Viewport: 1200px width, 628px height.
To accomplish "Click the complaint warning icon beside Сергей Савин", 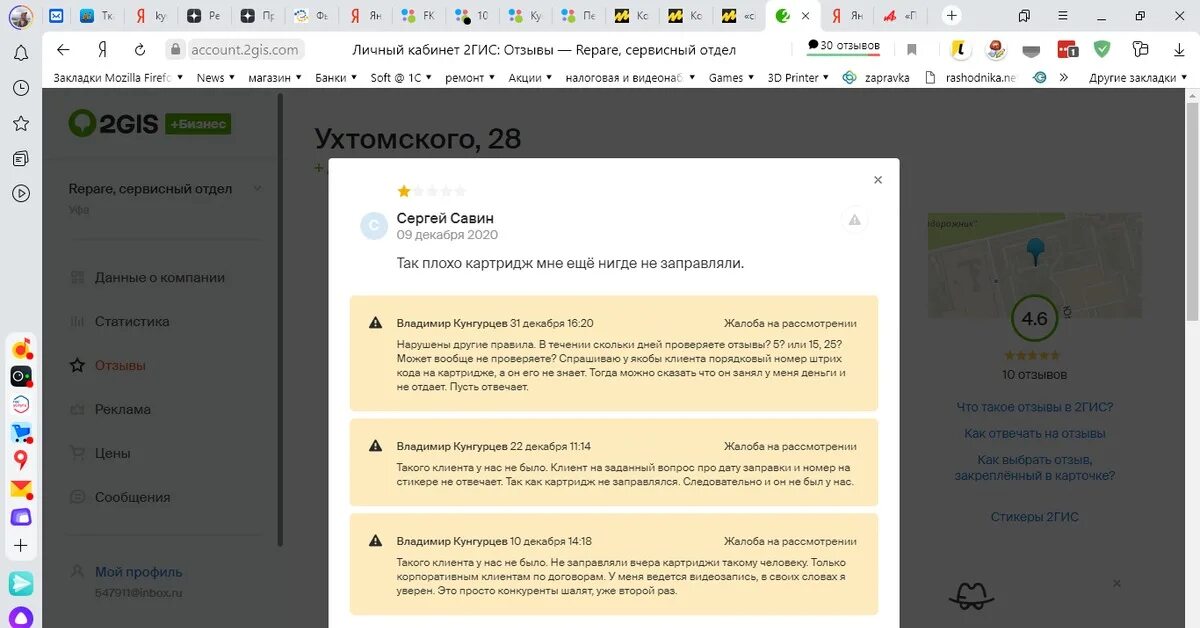I will (x=855, y=220).
